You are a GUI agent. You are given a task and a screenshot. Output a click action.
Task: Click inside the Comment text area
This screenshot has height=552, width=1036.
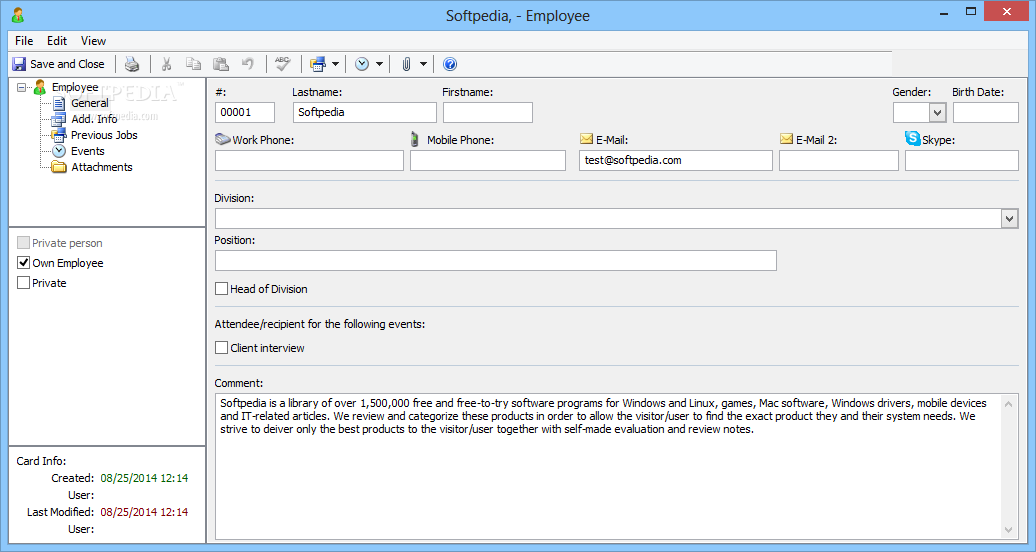tap(608, 467)
